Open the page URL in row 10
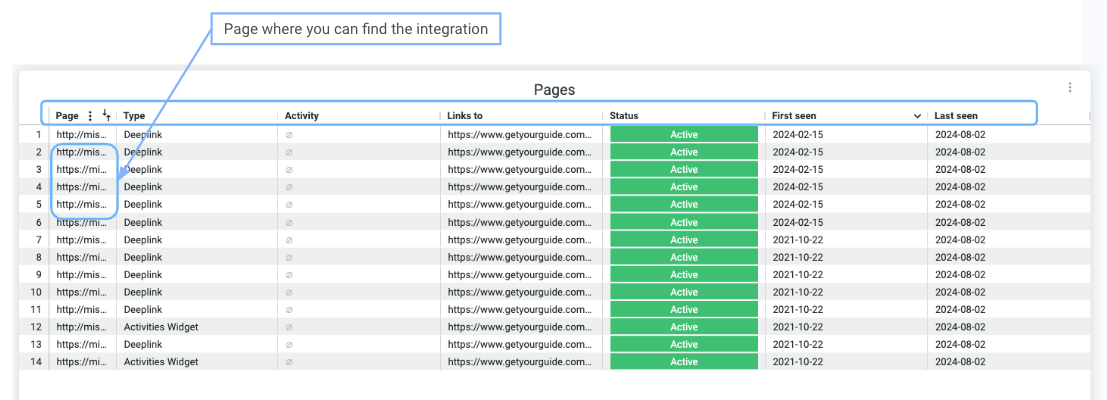Screen dimensions: 1107x400 [82, 292]
